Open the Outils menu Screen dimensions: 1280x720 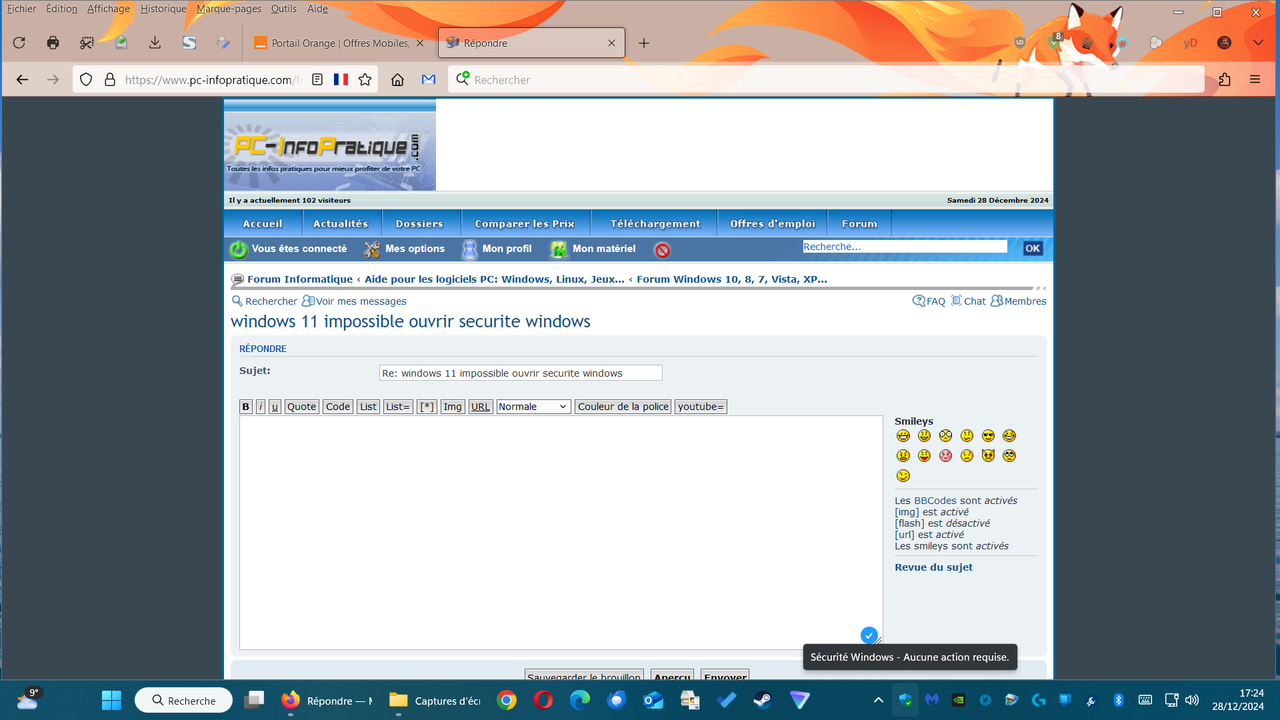click(284, 8)
